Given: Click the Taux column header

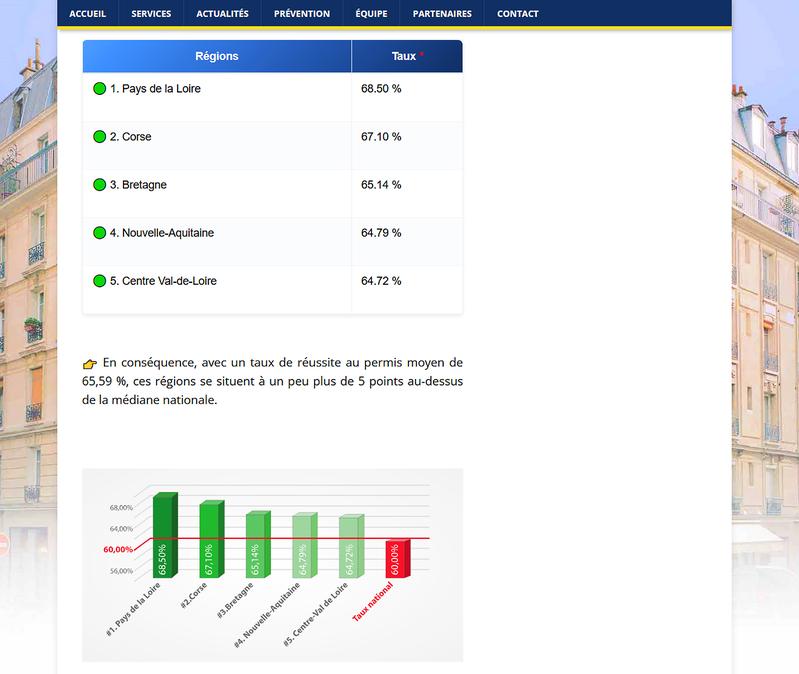Looking at the screenshot, I should point(403,57).
